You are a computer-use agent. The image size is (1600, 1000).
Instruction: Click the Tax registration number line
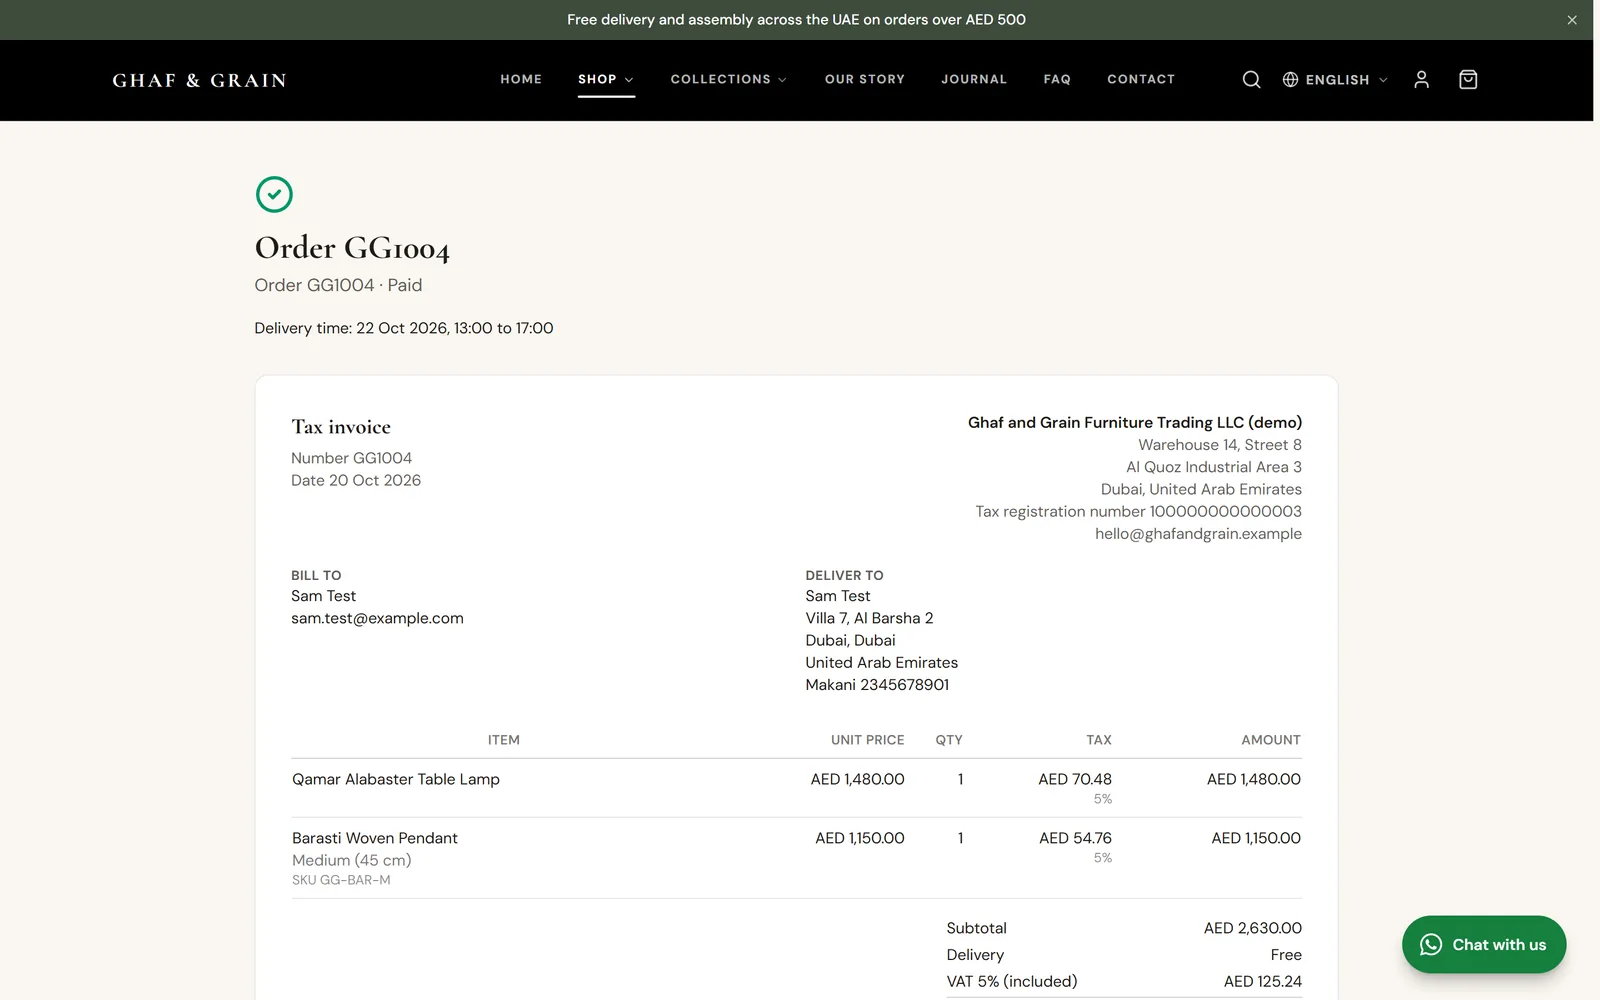click(x=1139, y=512)
